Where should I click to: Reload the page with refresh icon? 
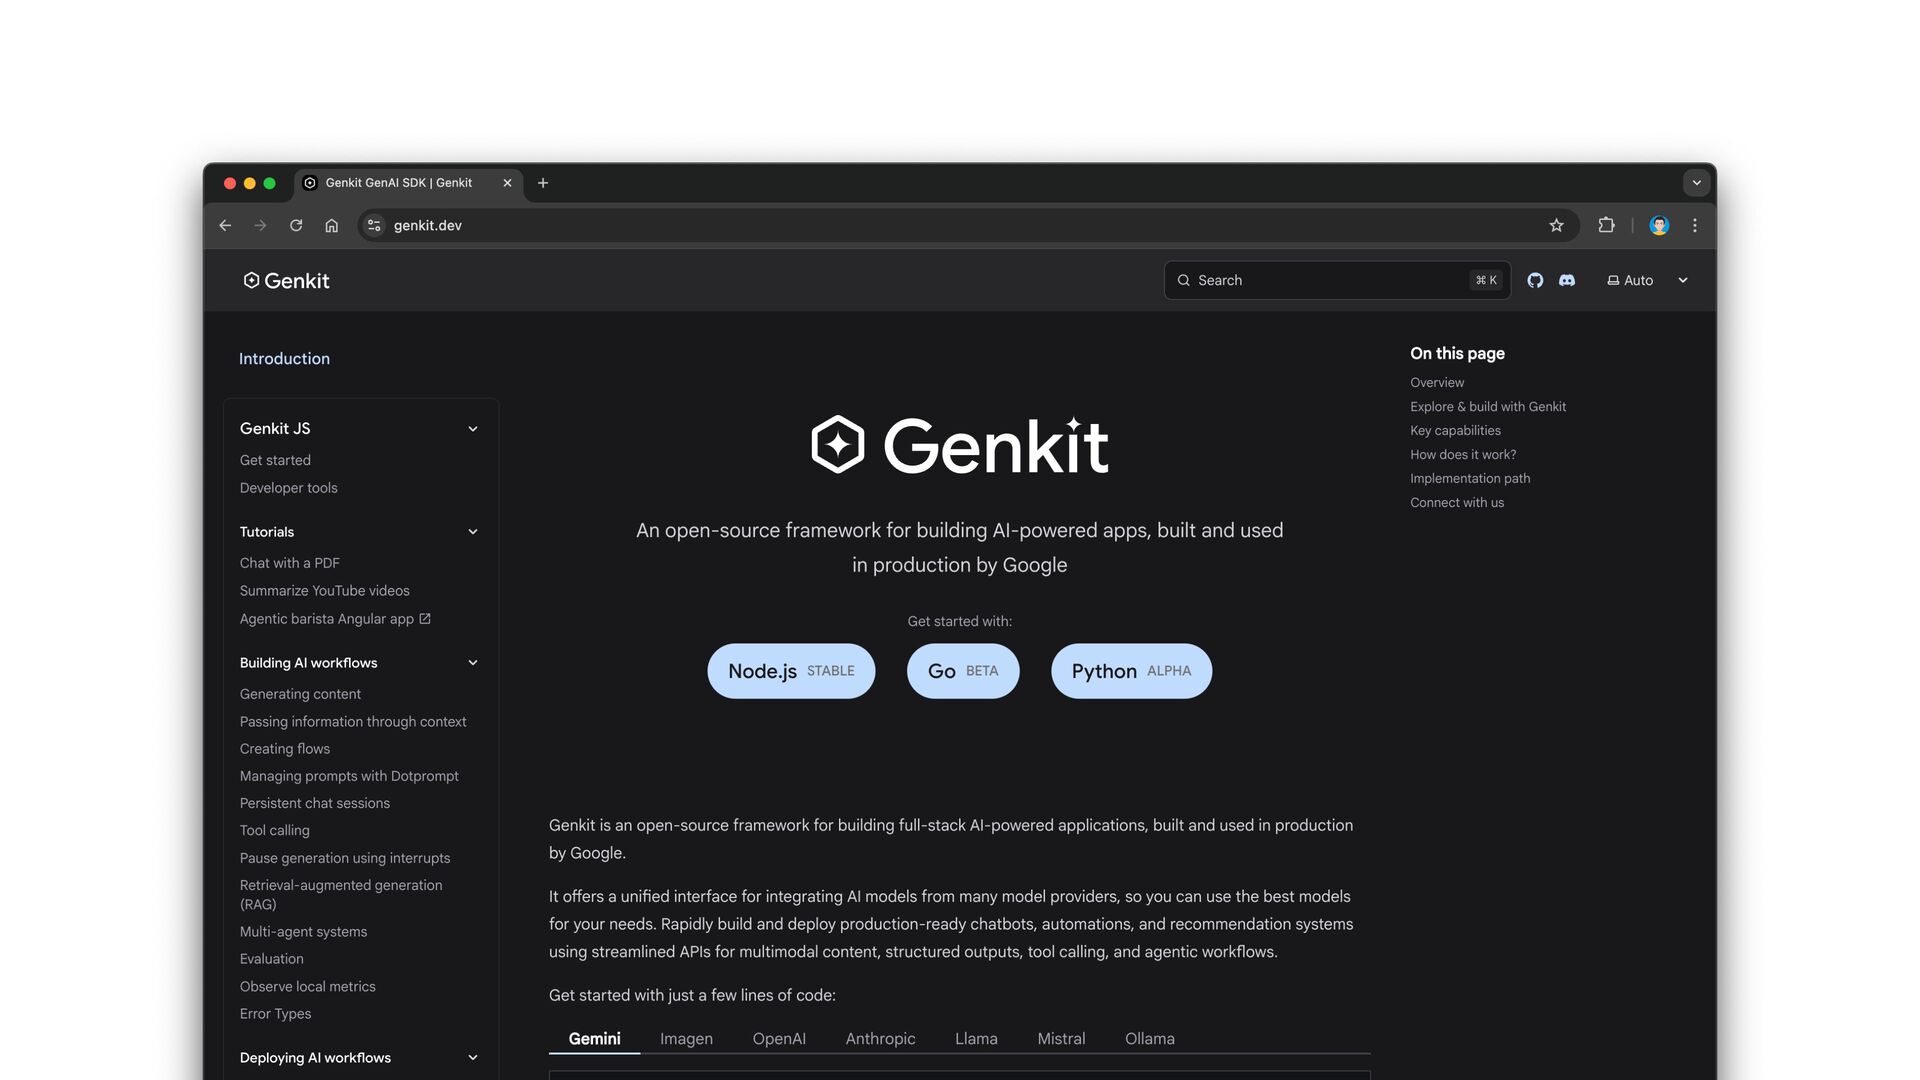click(296, 226)
